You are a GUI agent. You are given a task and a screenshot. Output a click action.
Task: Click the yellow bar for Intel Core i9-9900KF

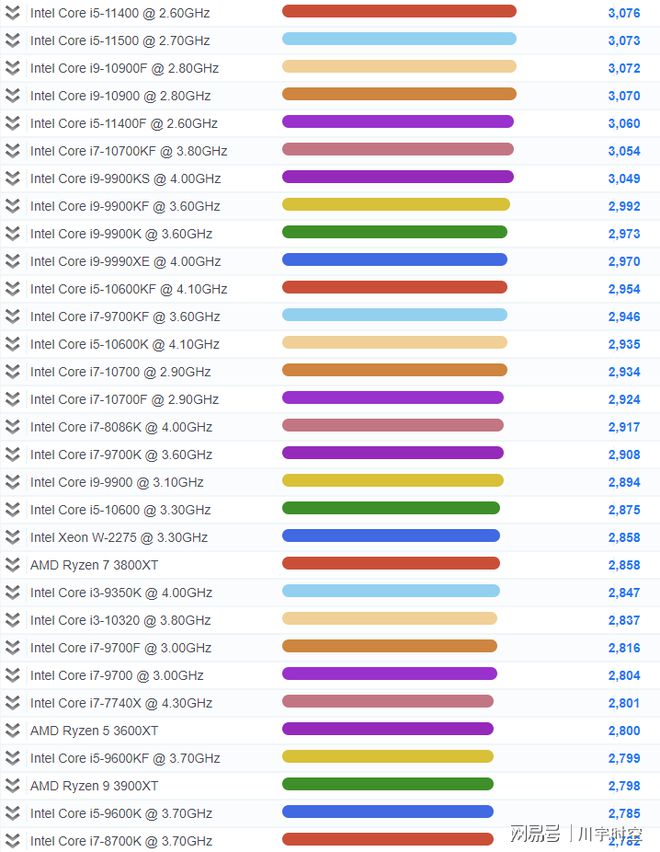[x=395, y=205]
